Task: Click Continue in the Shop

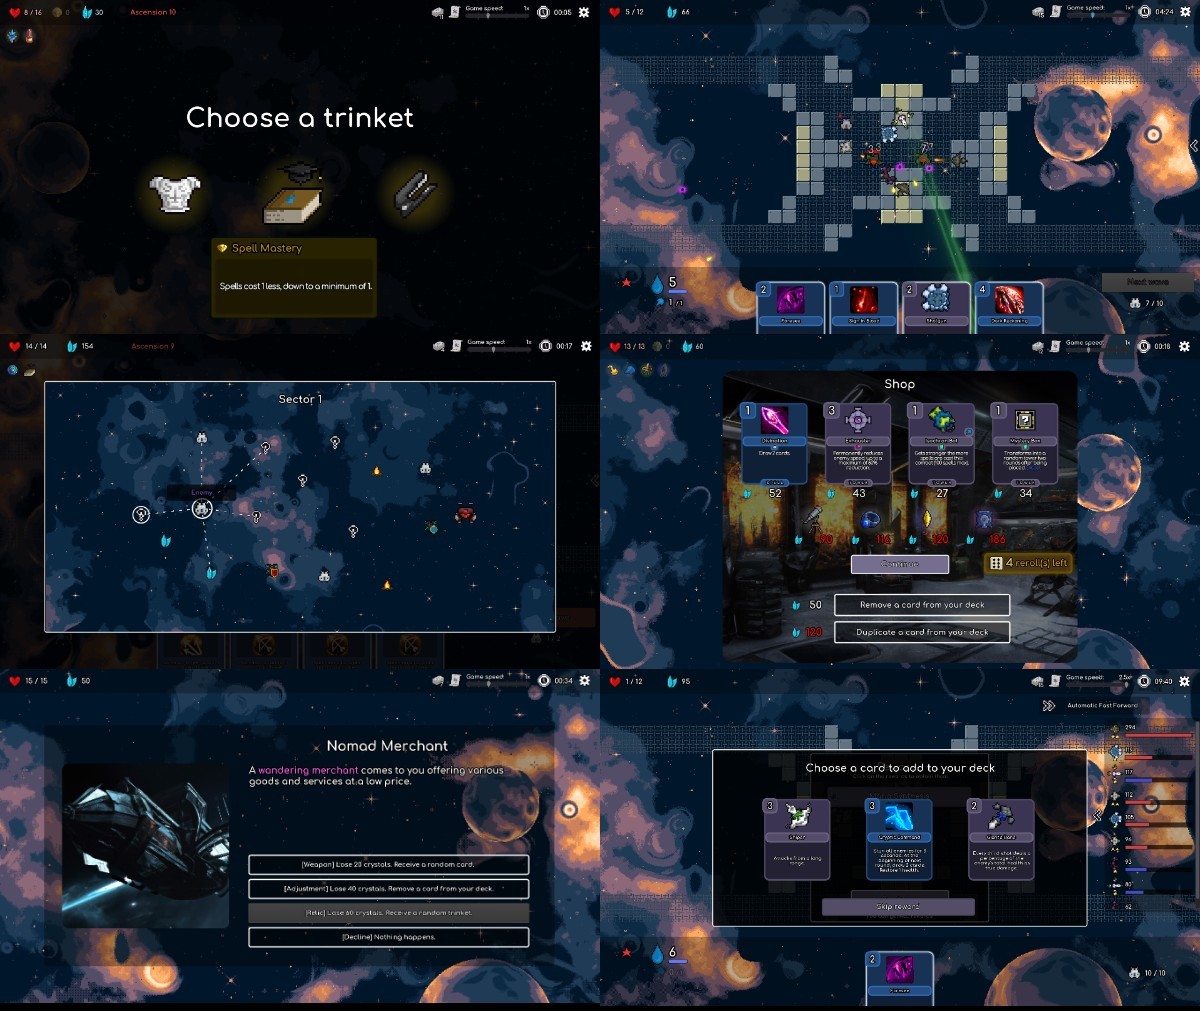Action: (899, 564)
